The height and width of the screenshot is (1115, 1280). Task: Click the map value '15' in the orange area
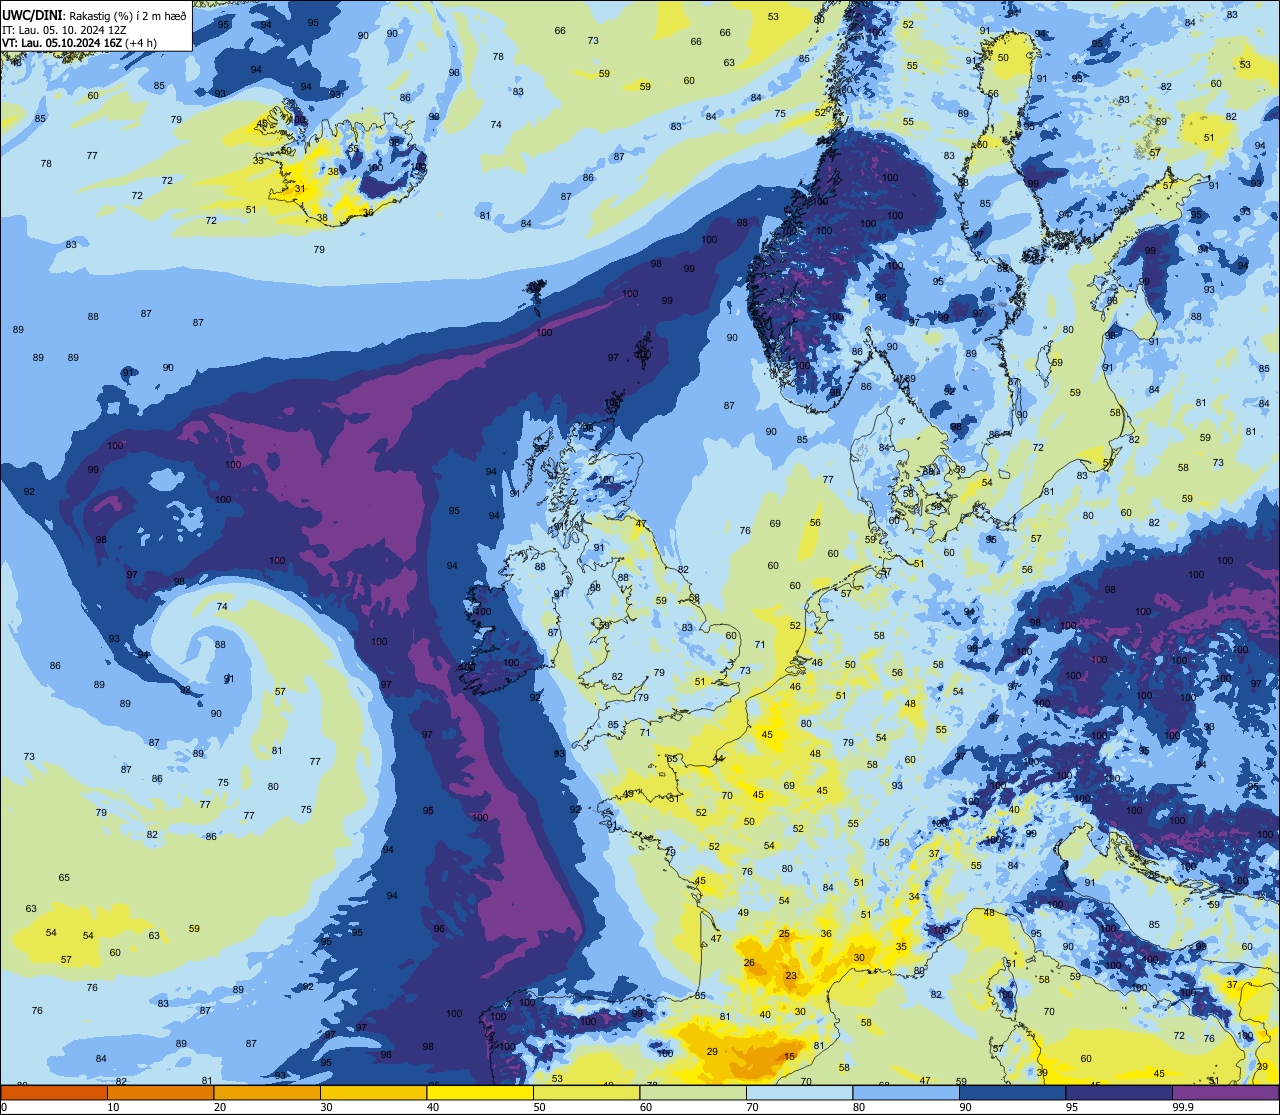coord(790,1057)
